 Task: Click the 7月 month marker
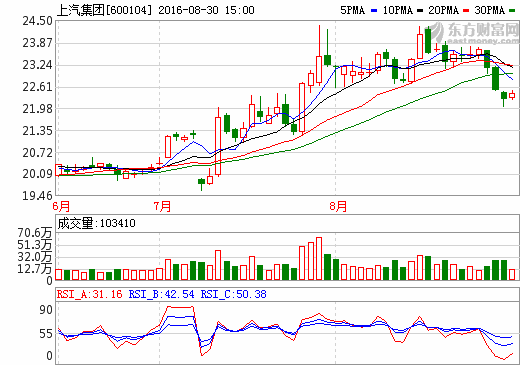coord(162,206)
